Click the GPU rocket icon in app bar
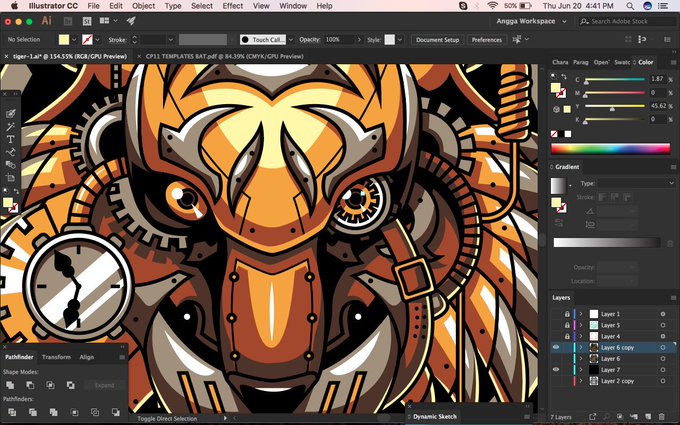 coord(131,21)
